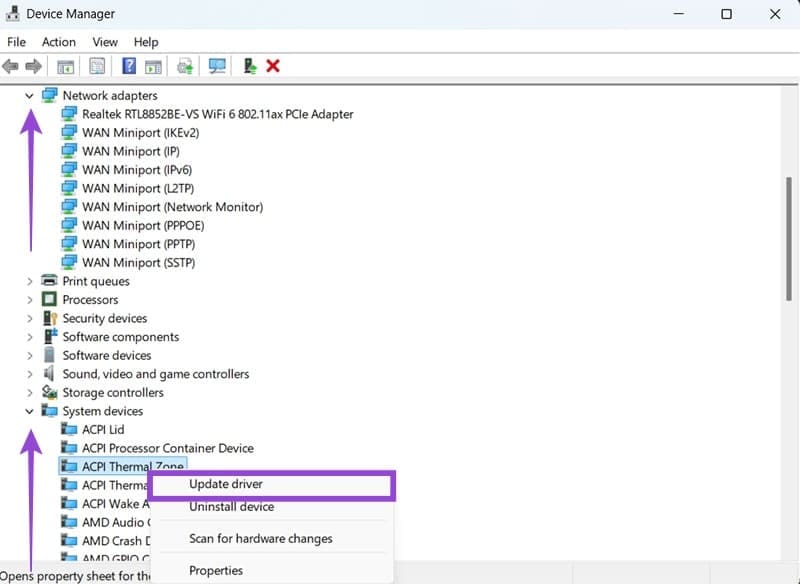Collapse the Network adapters category

click(x=28, y=95)
